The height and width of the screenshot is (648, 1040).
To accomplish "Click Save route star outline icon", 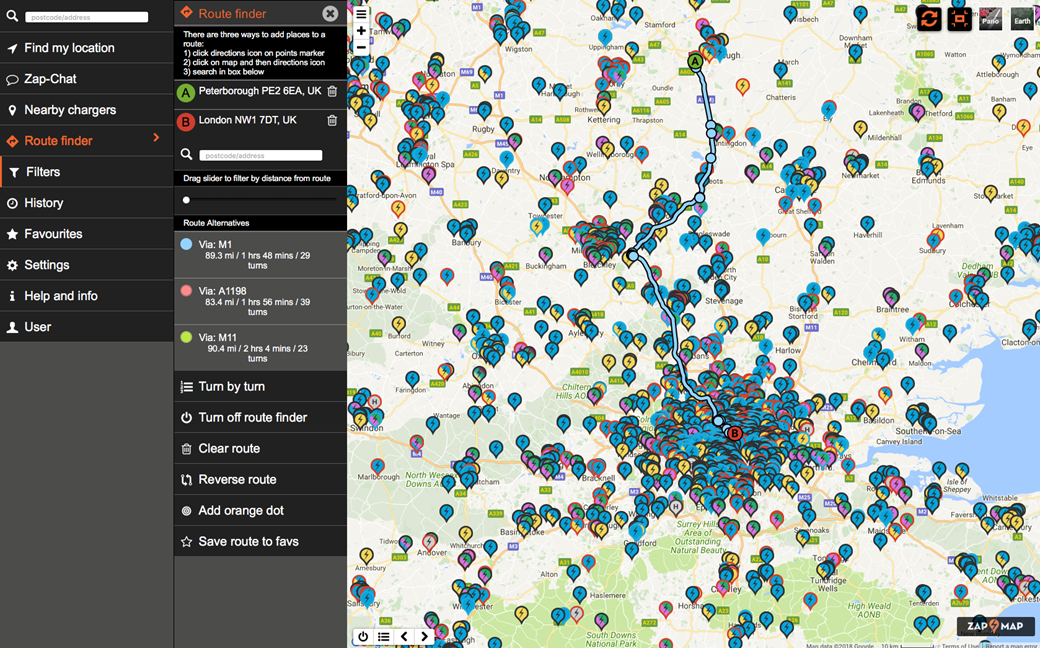I will (x=186, y=542).
